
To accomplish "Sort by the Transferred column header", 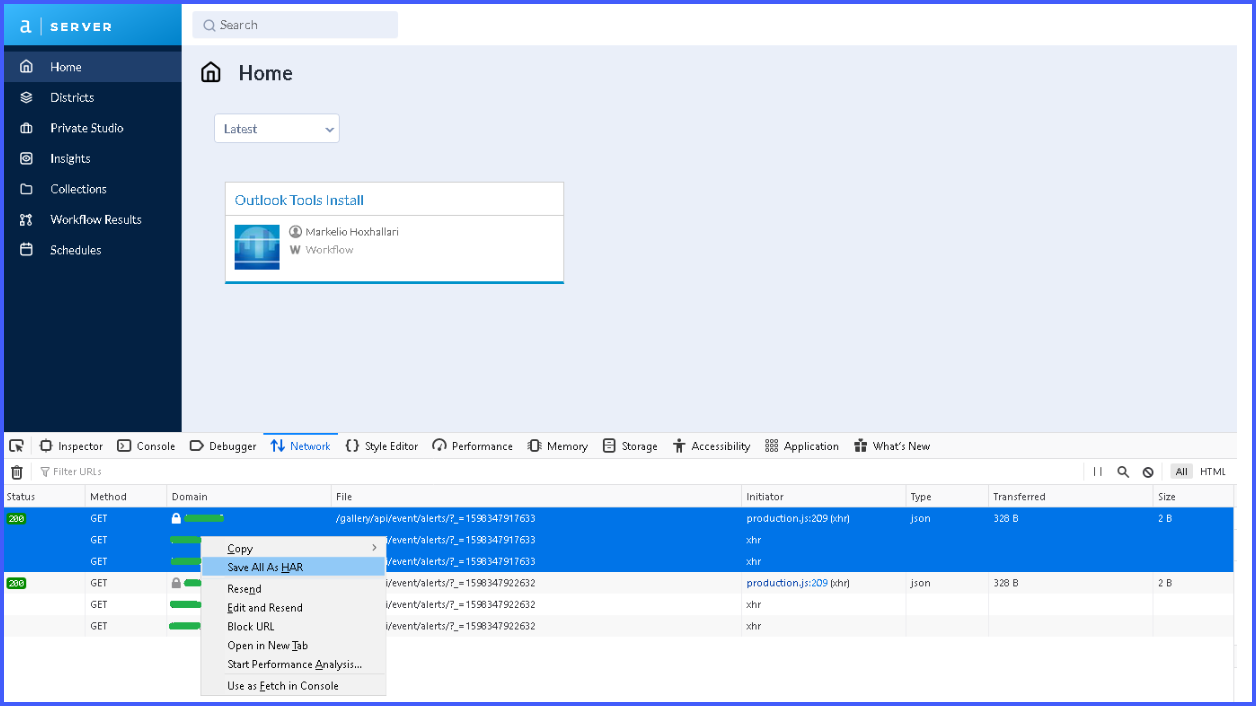I will pos(1070,497).
